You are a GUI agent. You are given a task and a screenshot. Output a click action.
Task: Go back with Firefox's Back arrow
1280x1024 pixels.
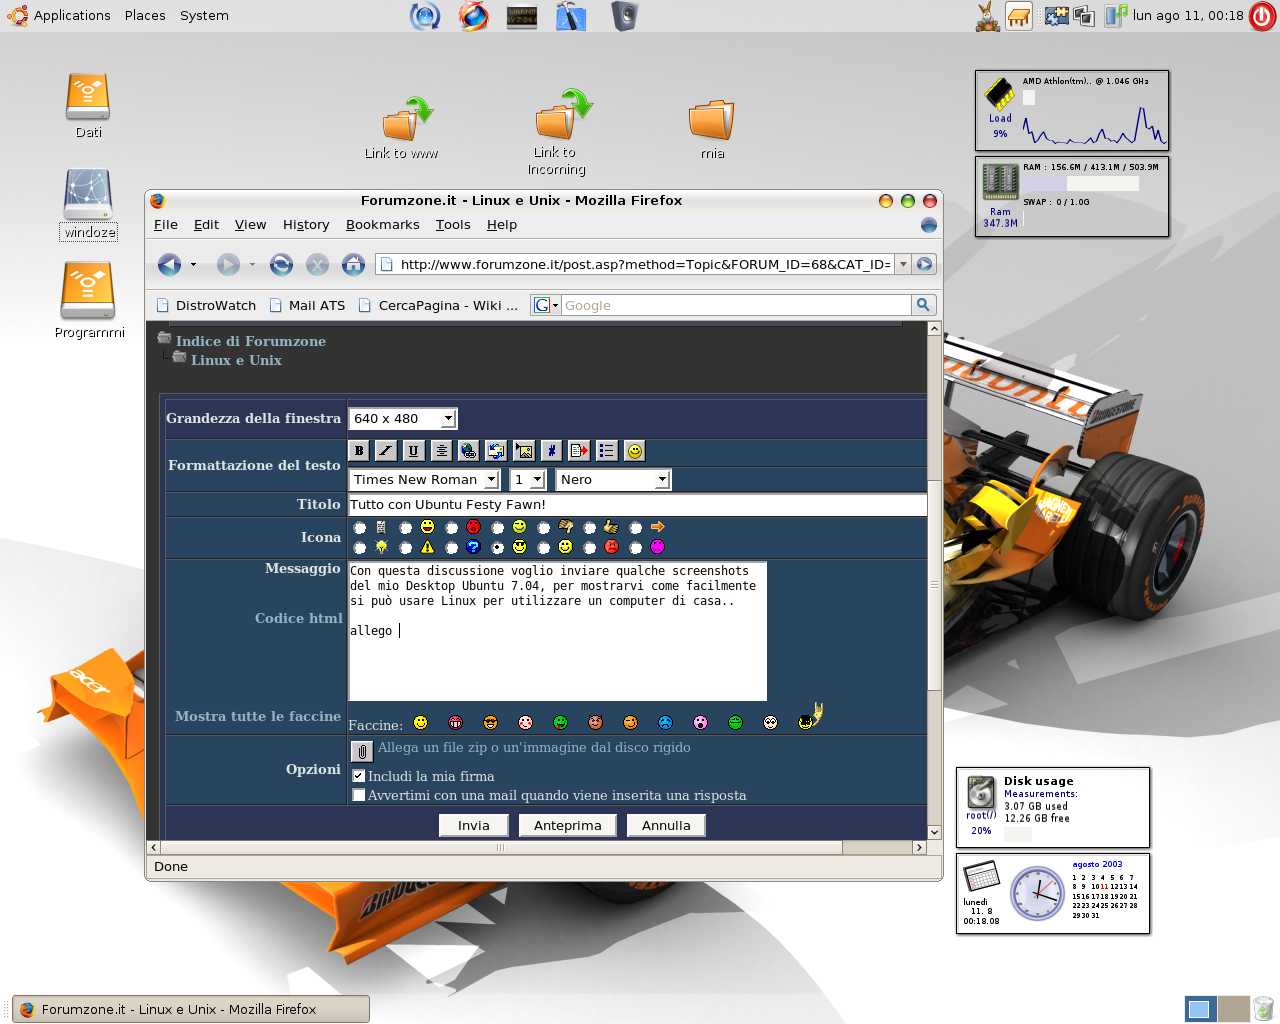[x=170, y=264]
